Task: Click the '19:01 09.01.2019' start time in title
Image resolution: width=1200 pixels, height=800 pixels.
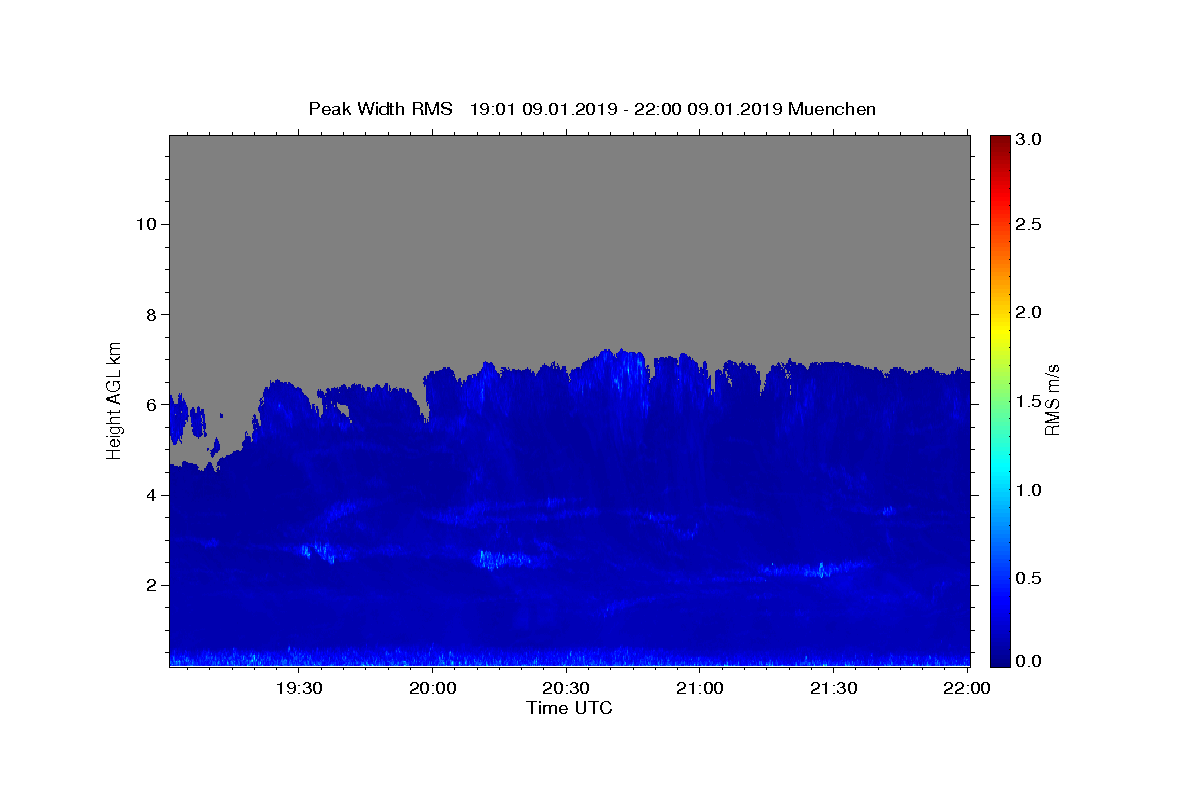Action: (x=543, y=109)
